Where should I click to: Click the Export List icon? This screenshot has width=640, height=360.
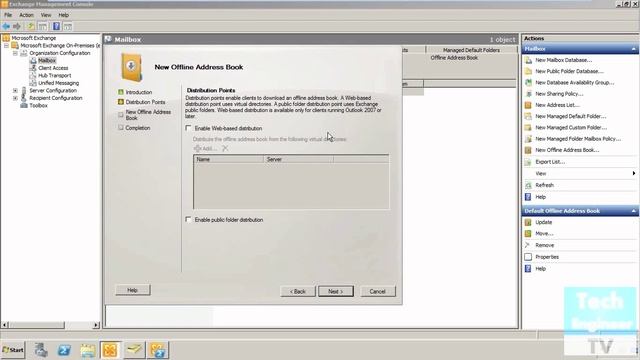click(528, 162)
